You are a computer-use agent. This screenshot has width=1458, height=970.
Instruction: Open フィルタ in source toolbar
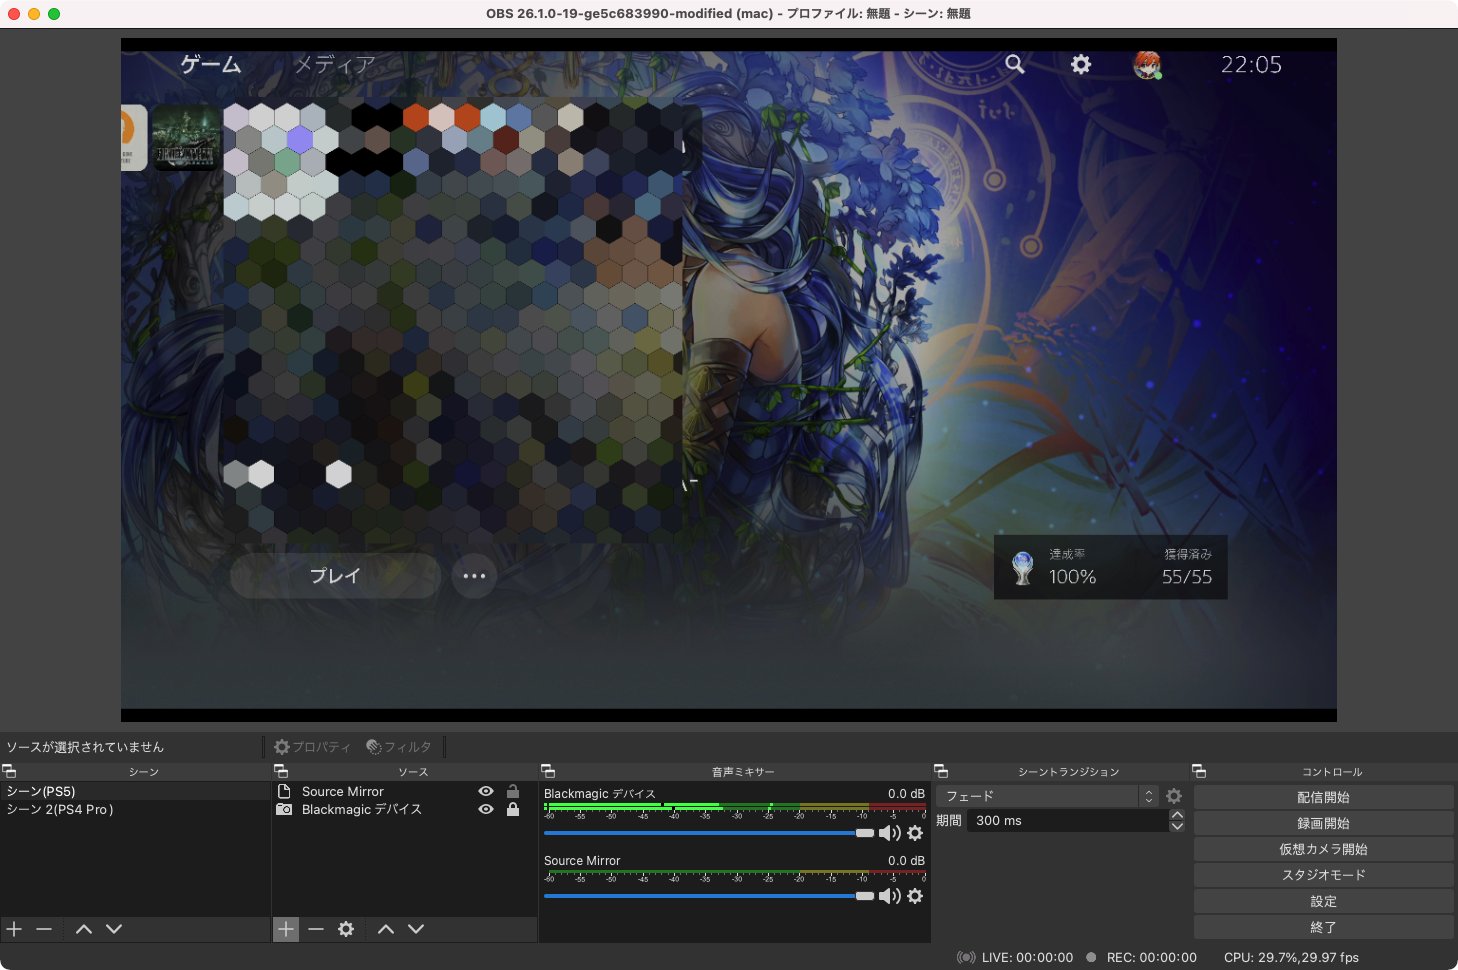tap(399, 747)
